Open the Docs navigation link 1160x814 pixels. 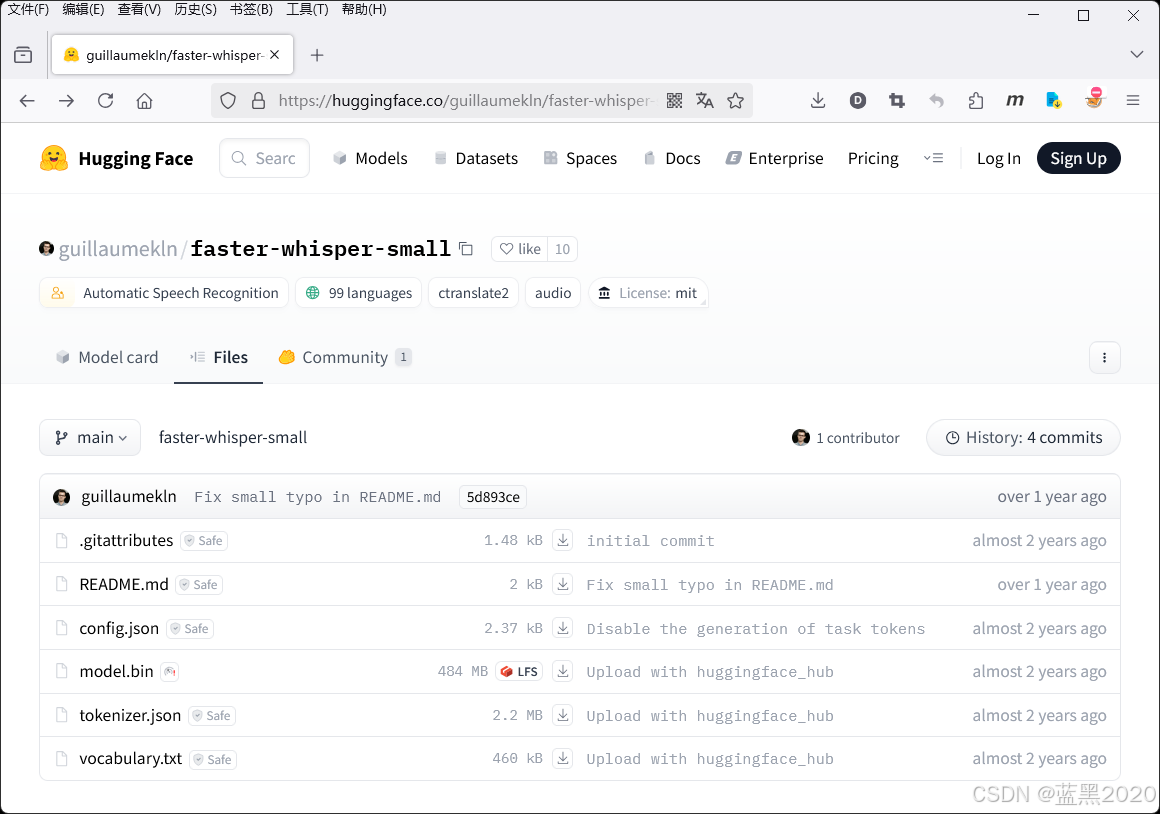point(672,158)
